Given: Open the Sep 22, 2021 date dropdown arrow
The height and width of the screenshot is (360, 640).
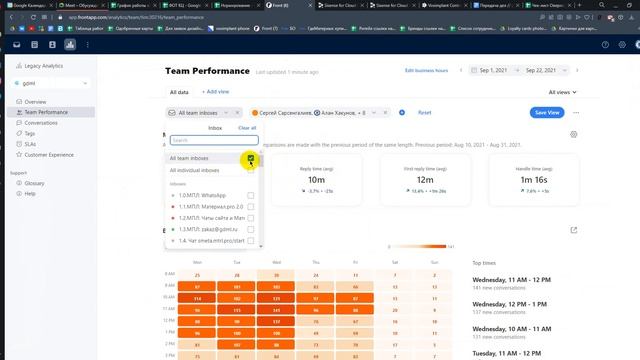Looking at the screenshot, I should pos(565,70).
